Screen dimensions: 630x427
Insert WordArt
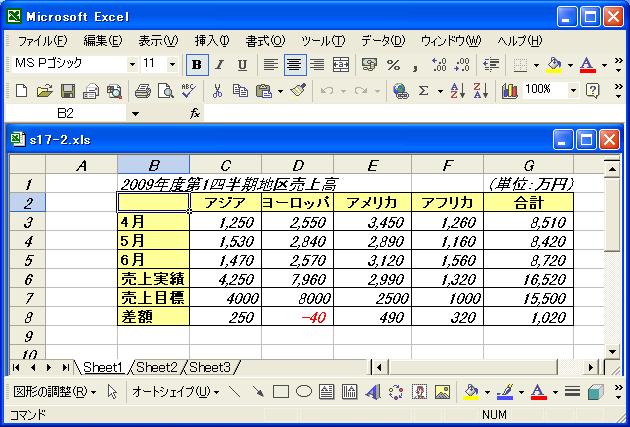(x=373, y=392)
